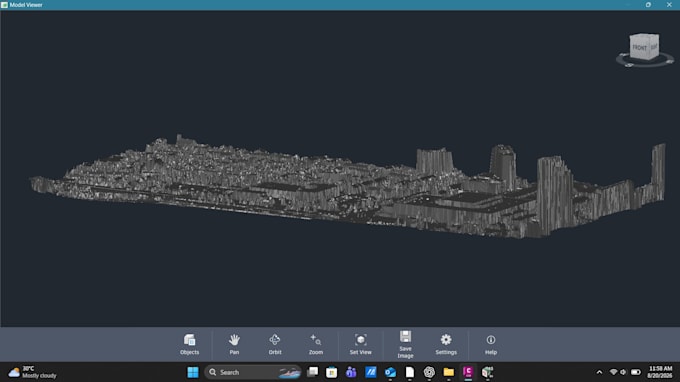Click Save Image floppy disk icon

click(405, 336)
